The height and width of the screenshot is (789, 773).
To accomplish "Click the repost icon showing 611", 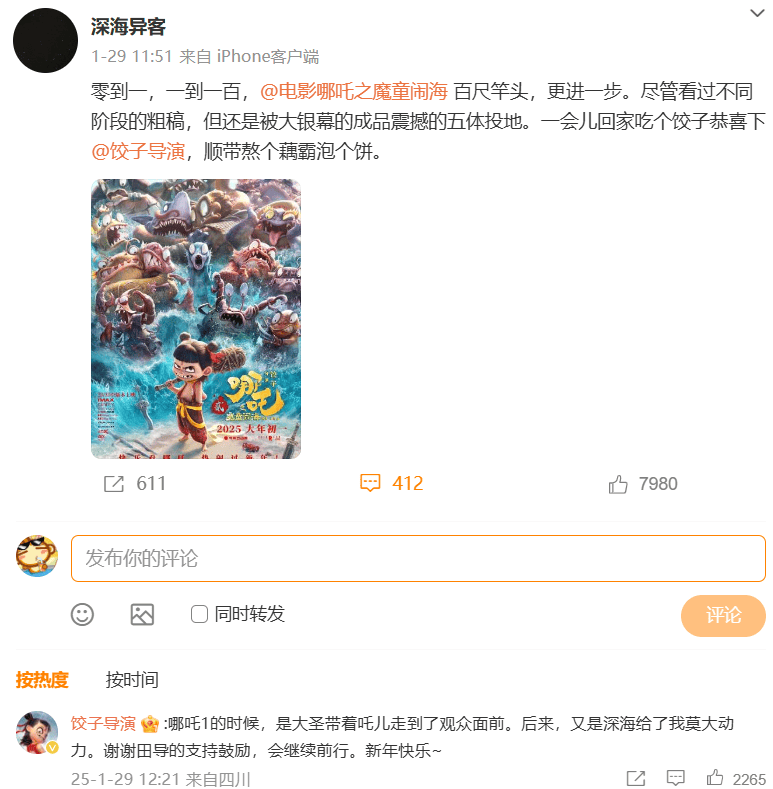I will pos(114,484).
